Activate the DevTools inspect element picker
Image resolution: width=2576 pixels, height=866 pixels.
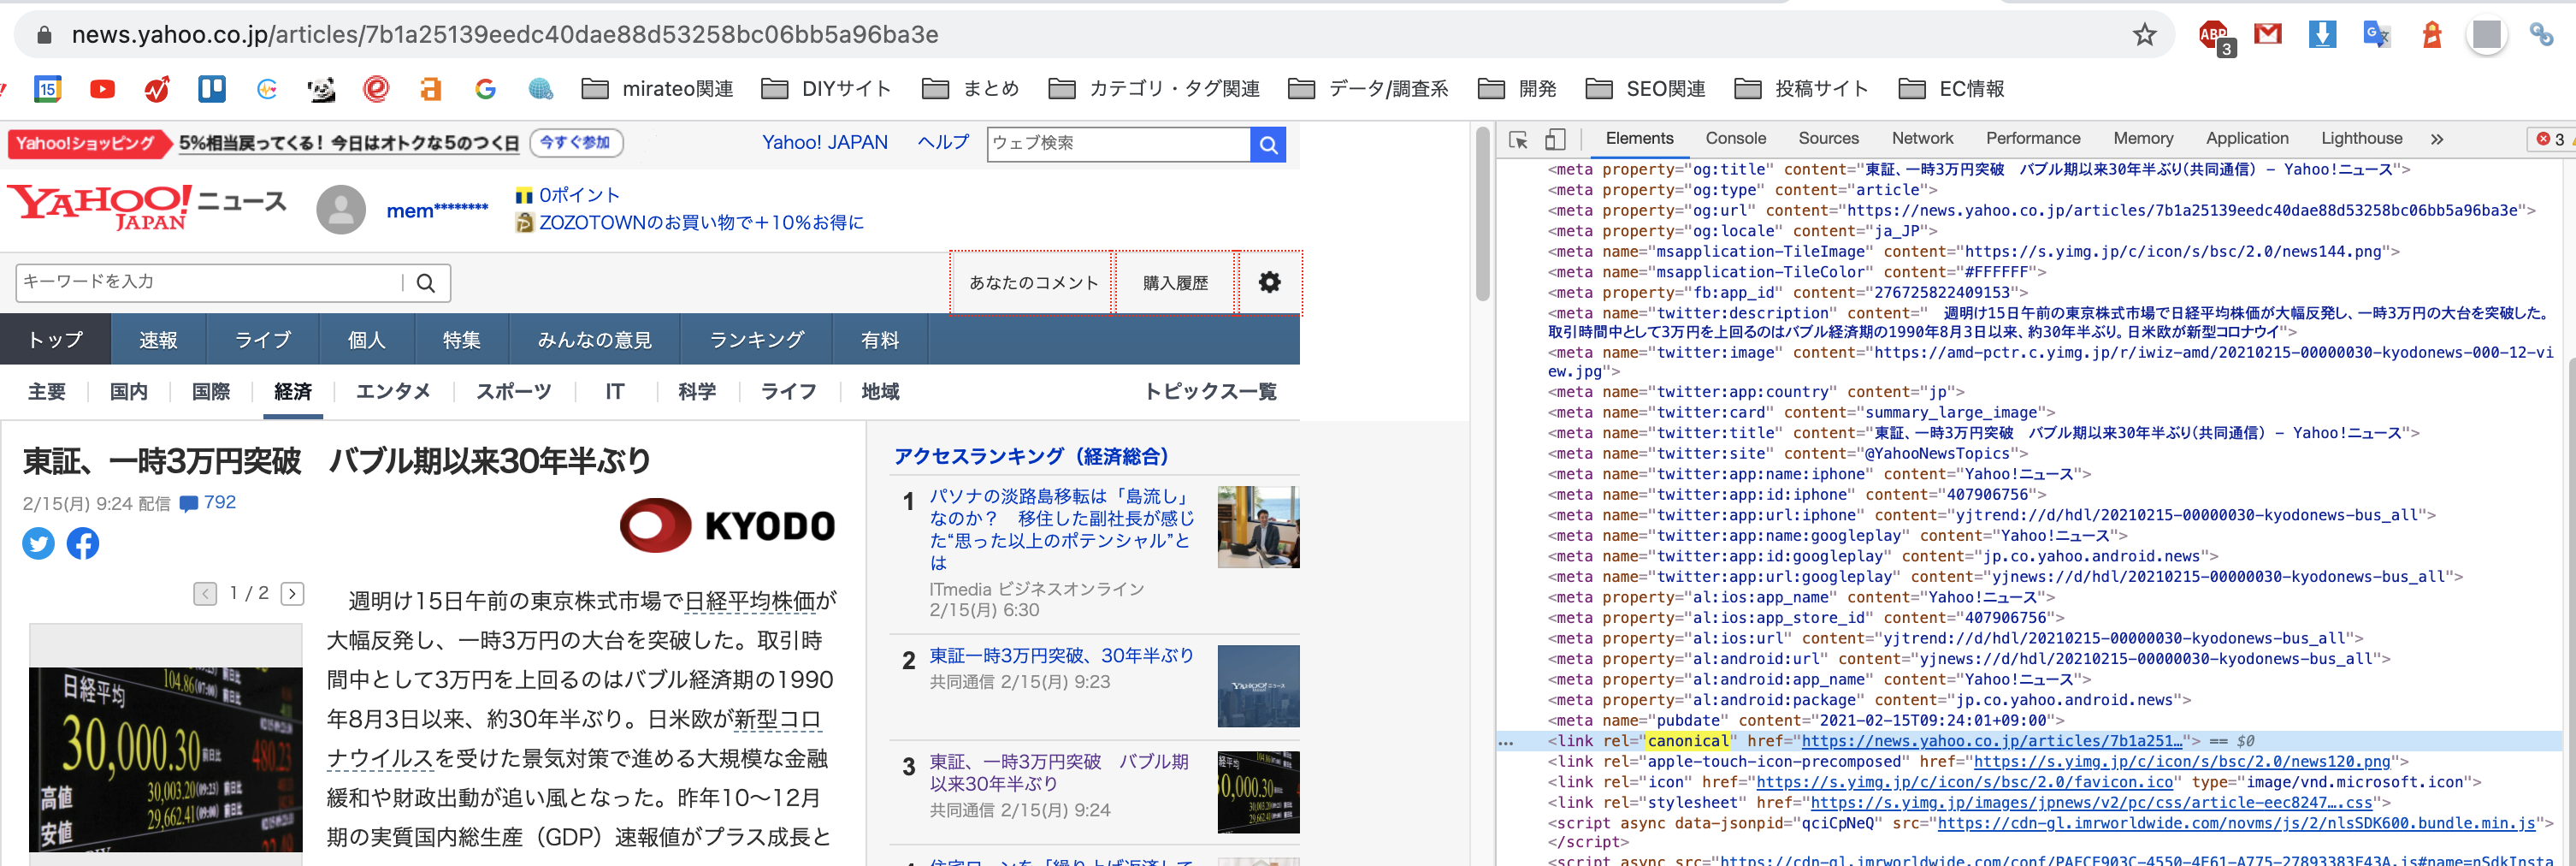coord(1518,140)
